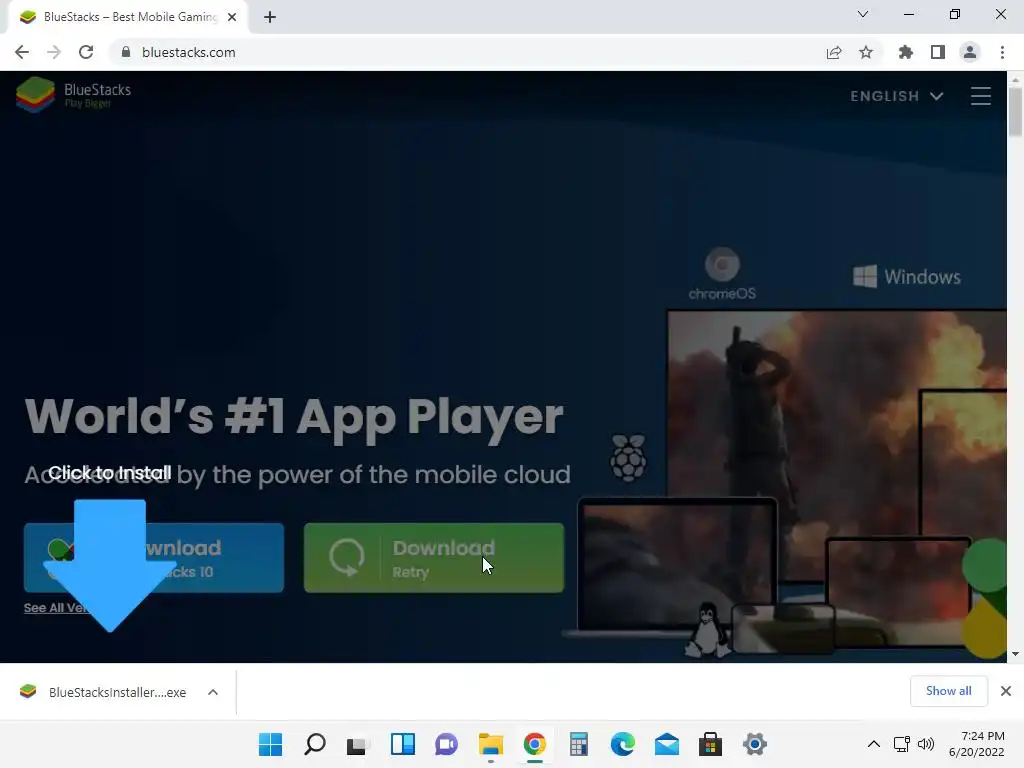Open the downloaded BlueStacksInstaller exe file
Image resolution: width=1024 pixels, height=768 pixels.
(x=104, y=692)
